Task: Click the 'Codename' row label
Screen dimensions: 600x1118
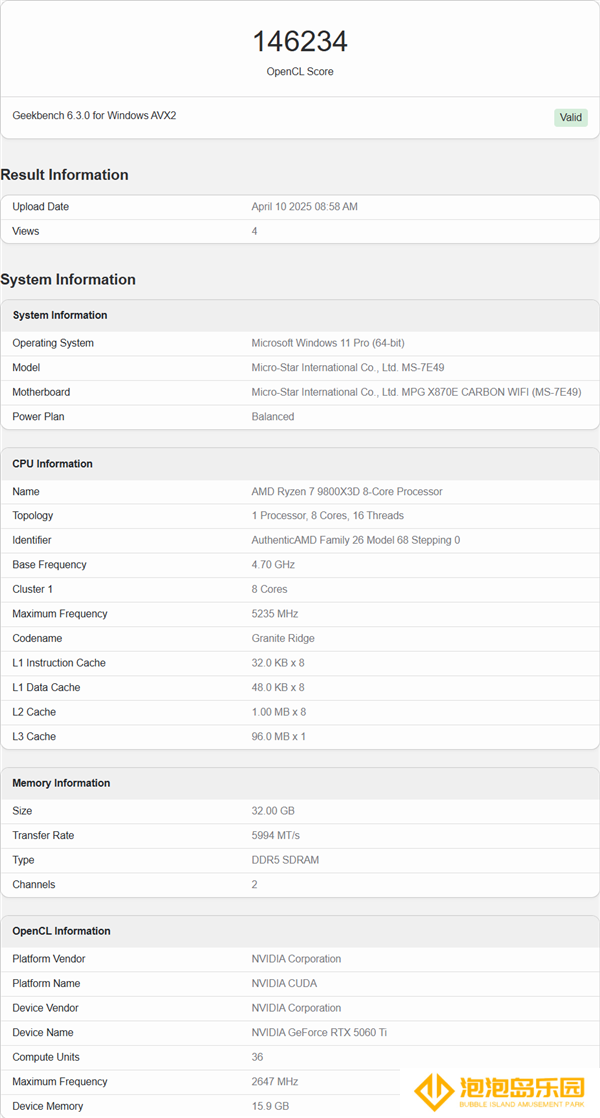Action: pos(37,638)
